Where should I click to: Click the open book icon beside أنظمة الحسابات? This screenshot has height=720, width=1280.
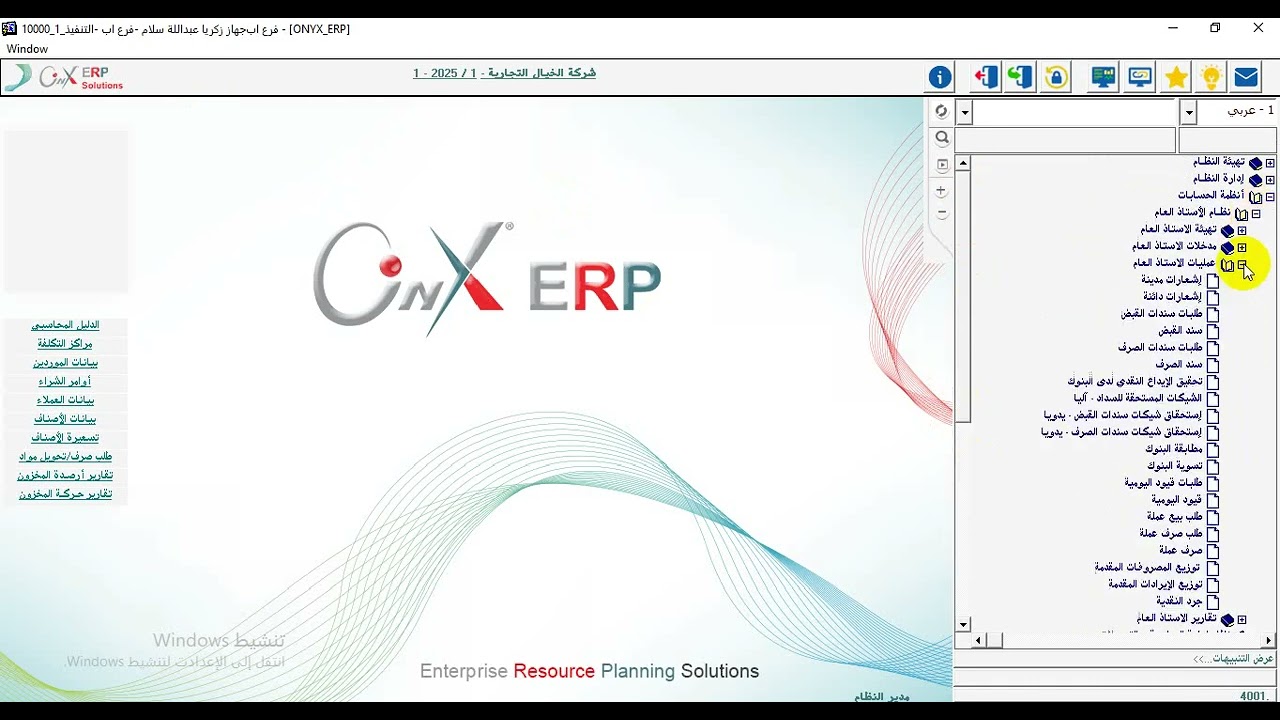coord(1255,197)
